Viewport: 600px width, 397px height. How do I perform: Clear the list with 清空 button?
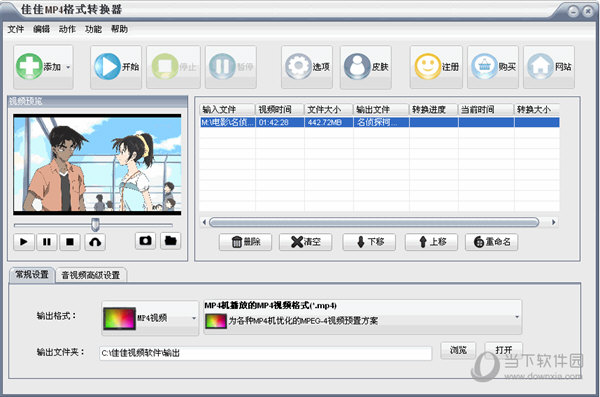pyautogui.click(x=305, y=242)
